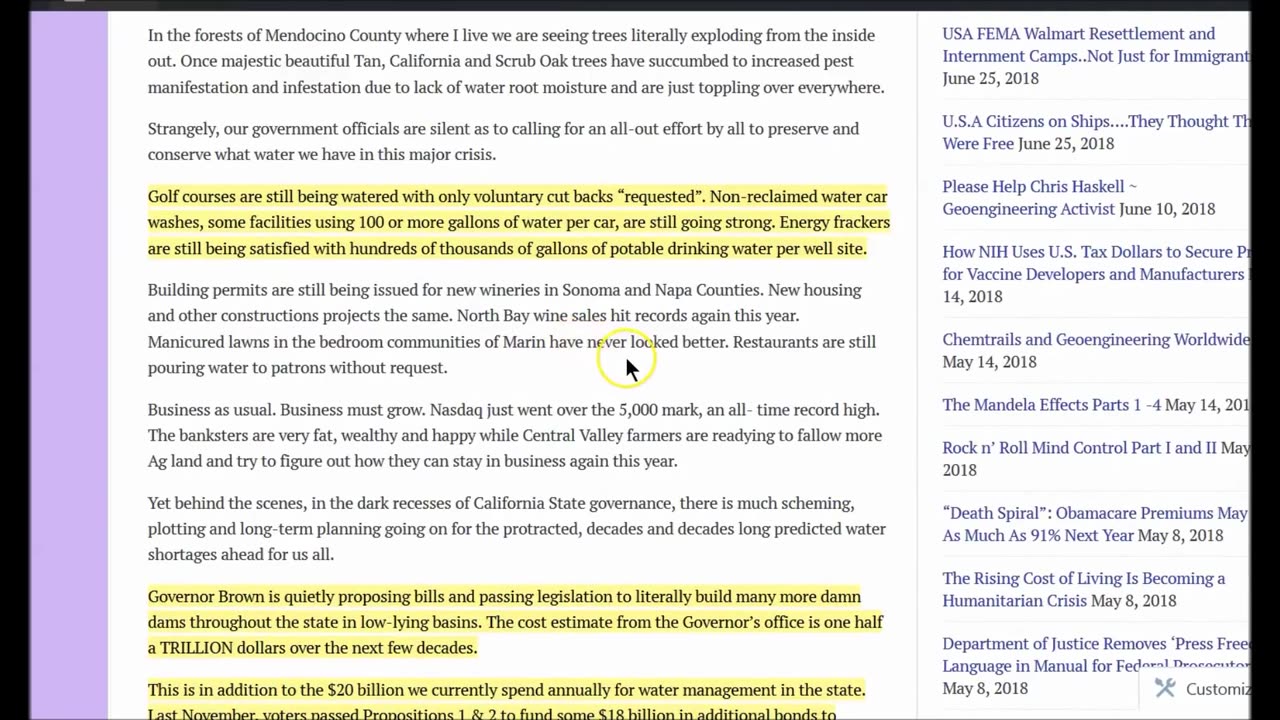Open the Customize wrench icon
Screen dimensions: 1280x720
coord(1165,688)
